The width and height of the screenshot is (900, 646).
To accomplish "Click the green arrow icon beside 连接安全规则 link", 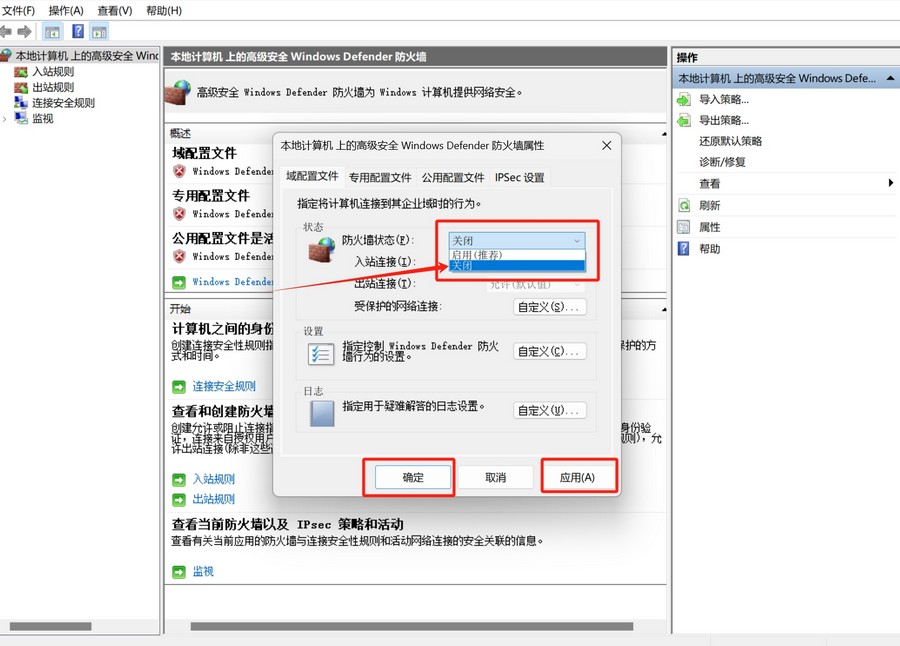I will click(179, 386).
